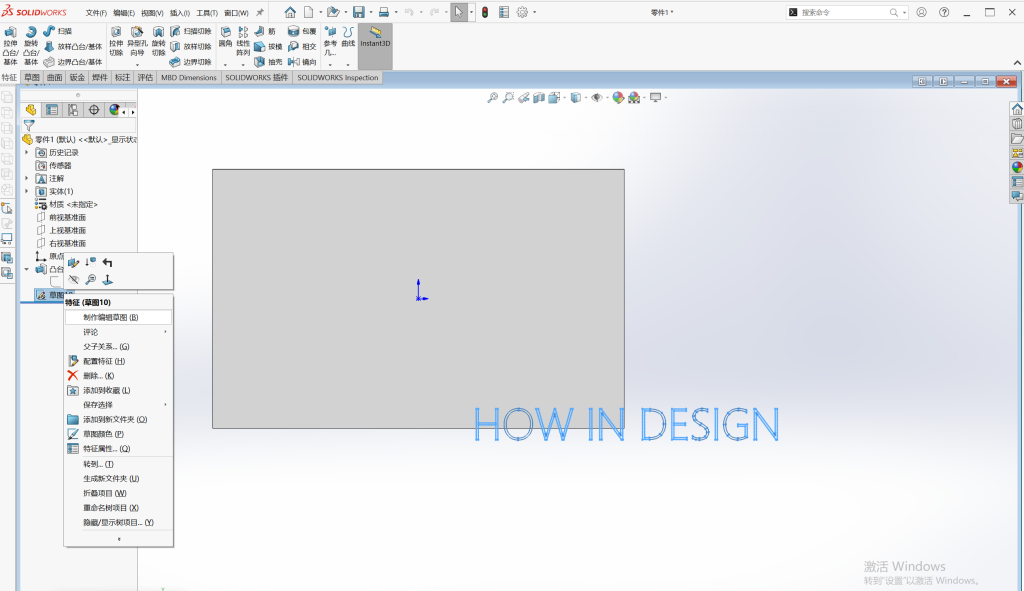Pin the menu bar with the pushpin icon
This screenshot has height=591, width=1024.
coord(260,12)
